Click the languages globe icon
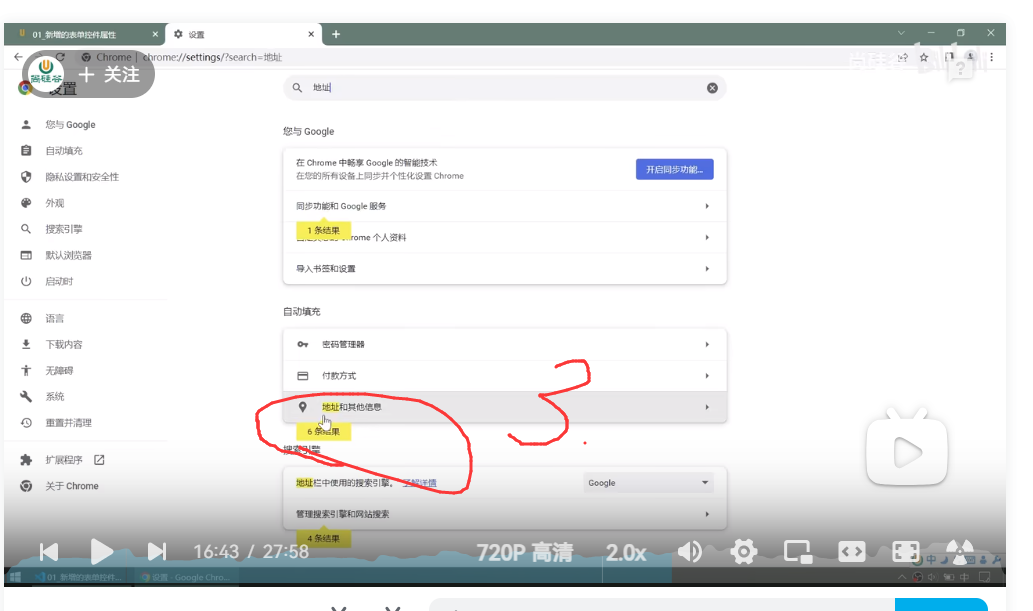This screenshot has height=611, width=1033. coord(26,318)
